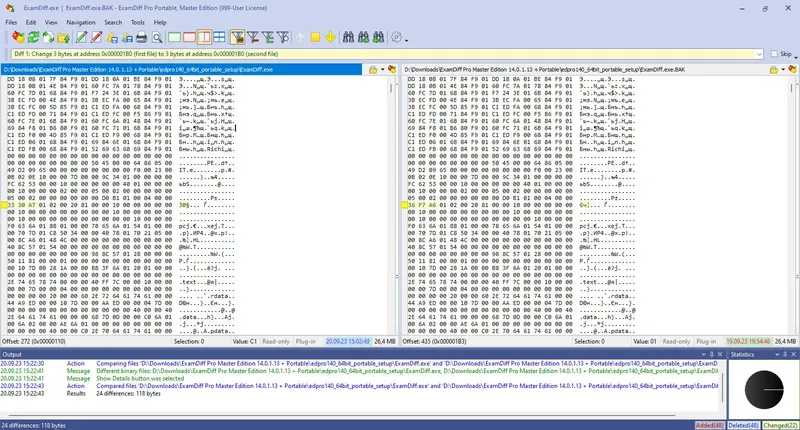
Task: Click the open folder with arrow icon
Action: coord(64,37)
